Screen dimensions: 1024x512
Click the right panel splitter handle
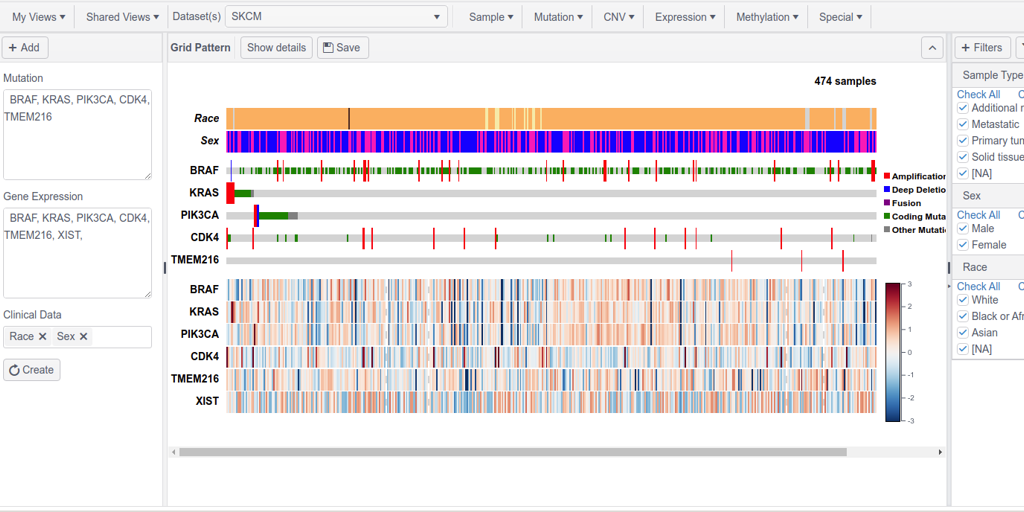pyautogui.click(x=949, y=268)
